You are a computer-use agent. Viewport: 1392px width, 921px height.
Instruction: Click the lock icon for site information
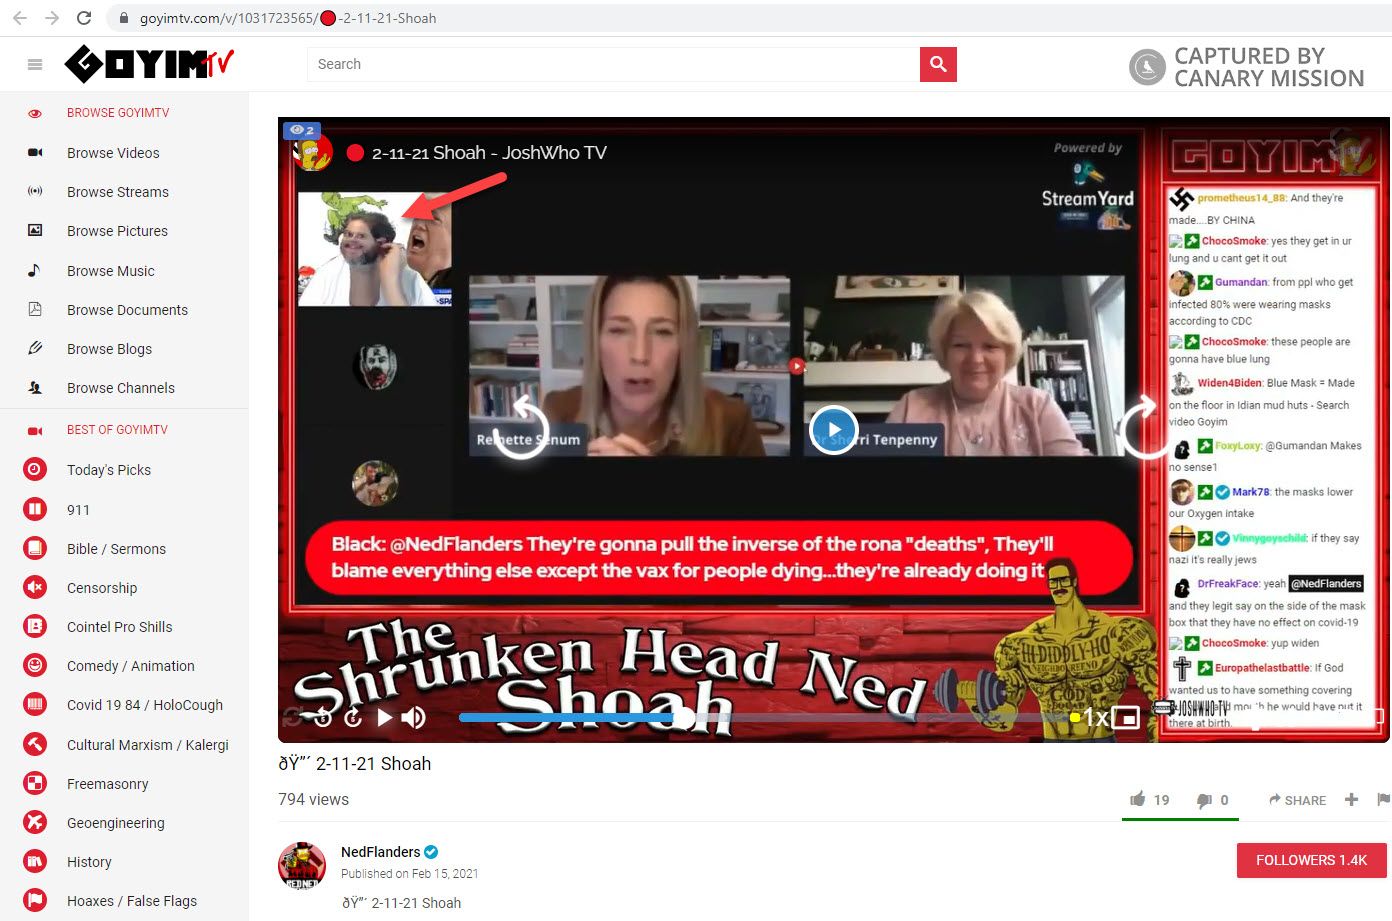tap(124, 18)
